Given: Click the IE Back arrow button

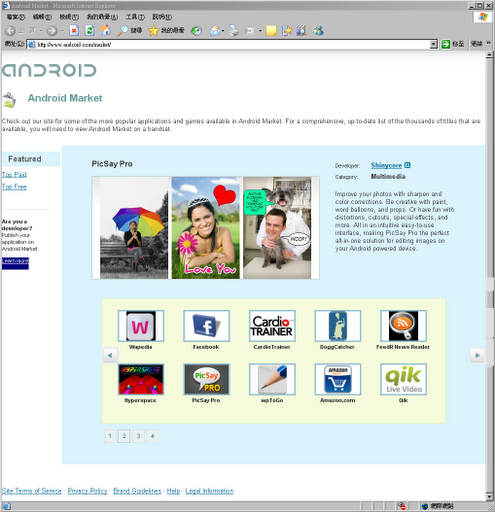Looking at the screenshot, I should 10,31.
